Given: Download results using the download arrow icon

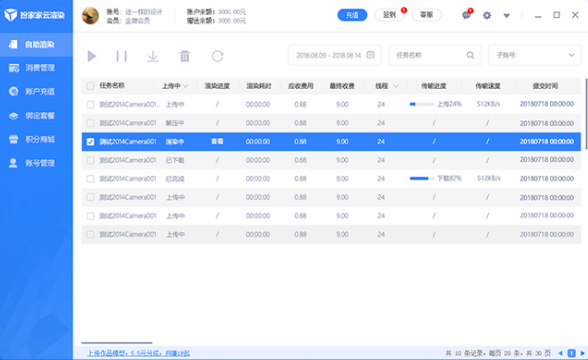Looking at the screenshot, I should pos(153,56).
